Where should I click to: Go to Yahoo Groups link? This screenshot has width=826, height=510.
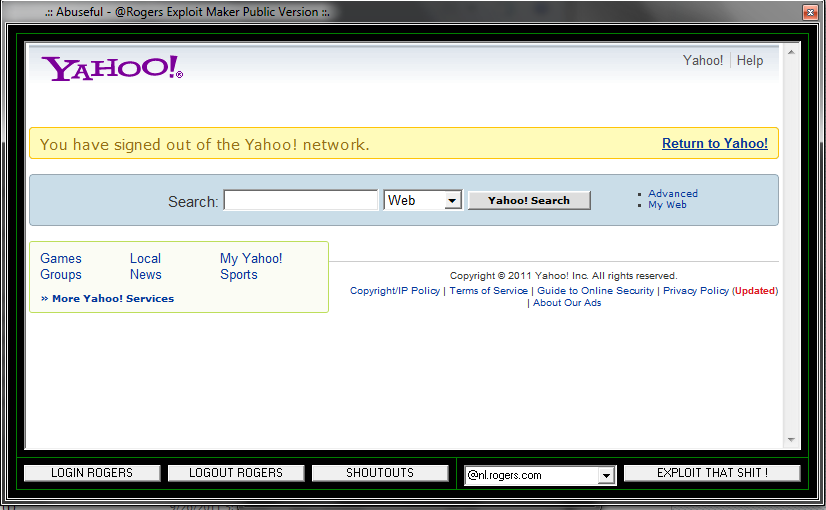(x=61, y=274)
